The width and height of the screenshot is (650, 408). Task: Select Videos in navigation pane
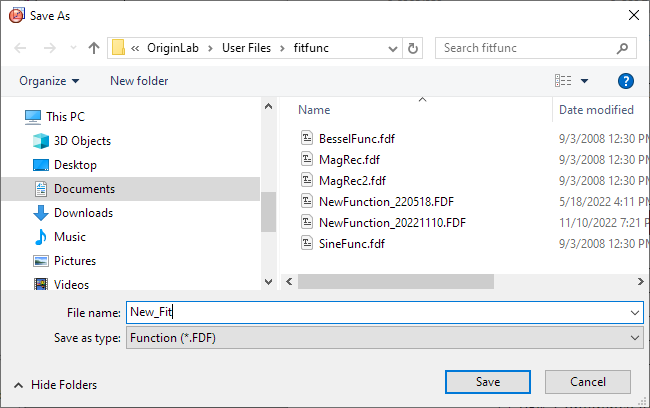(x=71, y=285)
